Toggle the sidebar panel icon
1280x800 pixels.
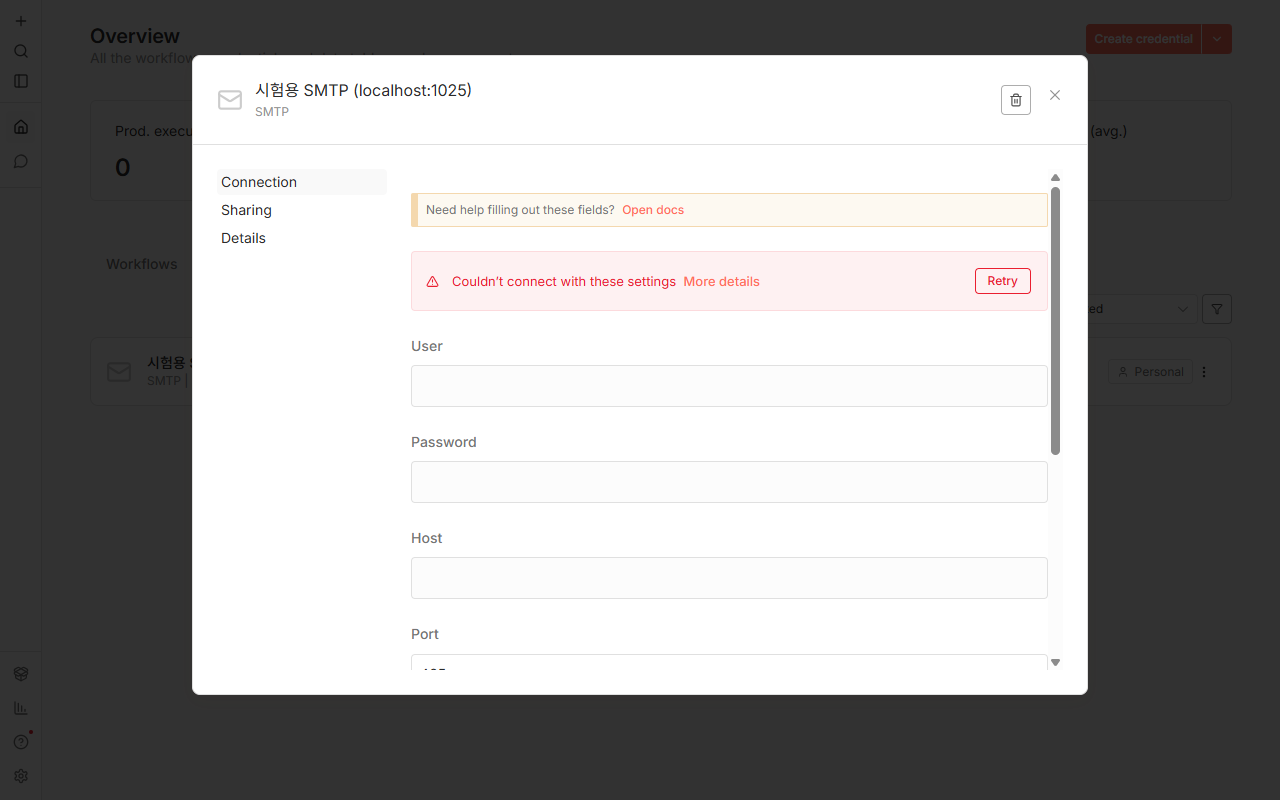[x=21, y=81]
